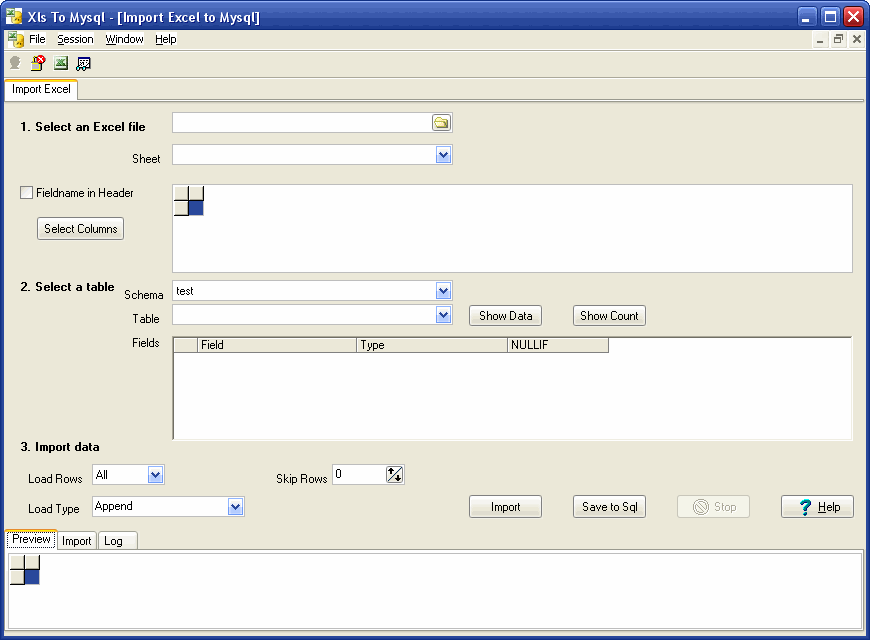This screenshot has height=640, width=870.
Task: Click the Type column header
Action: tap(432, 345)
